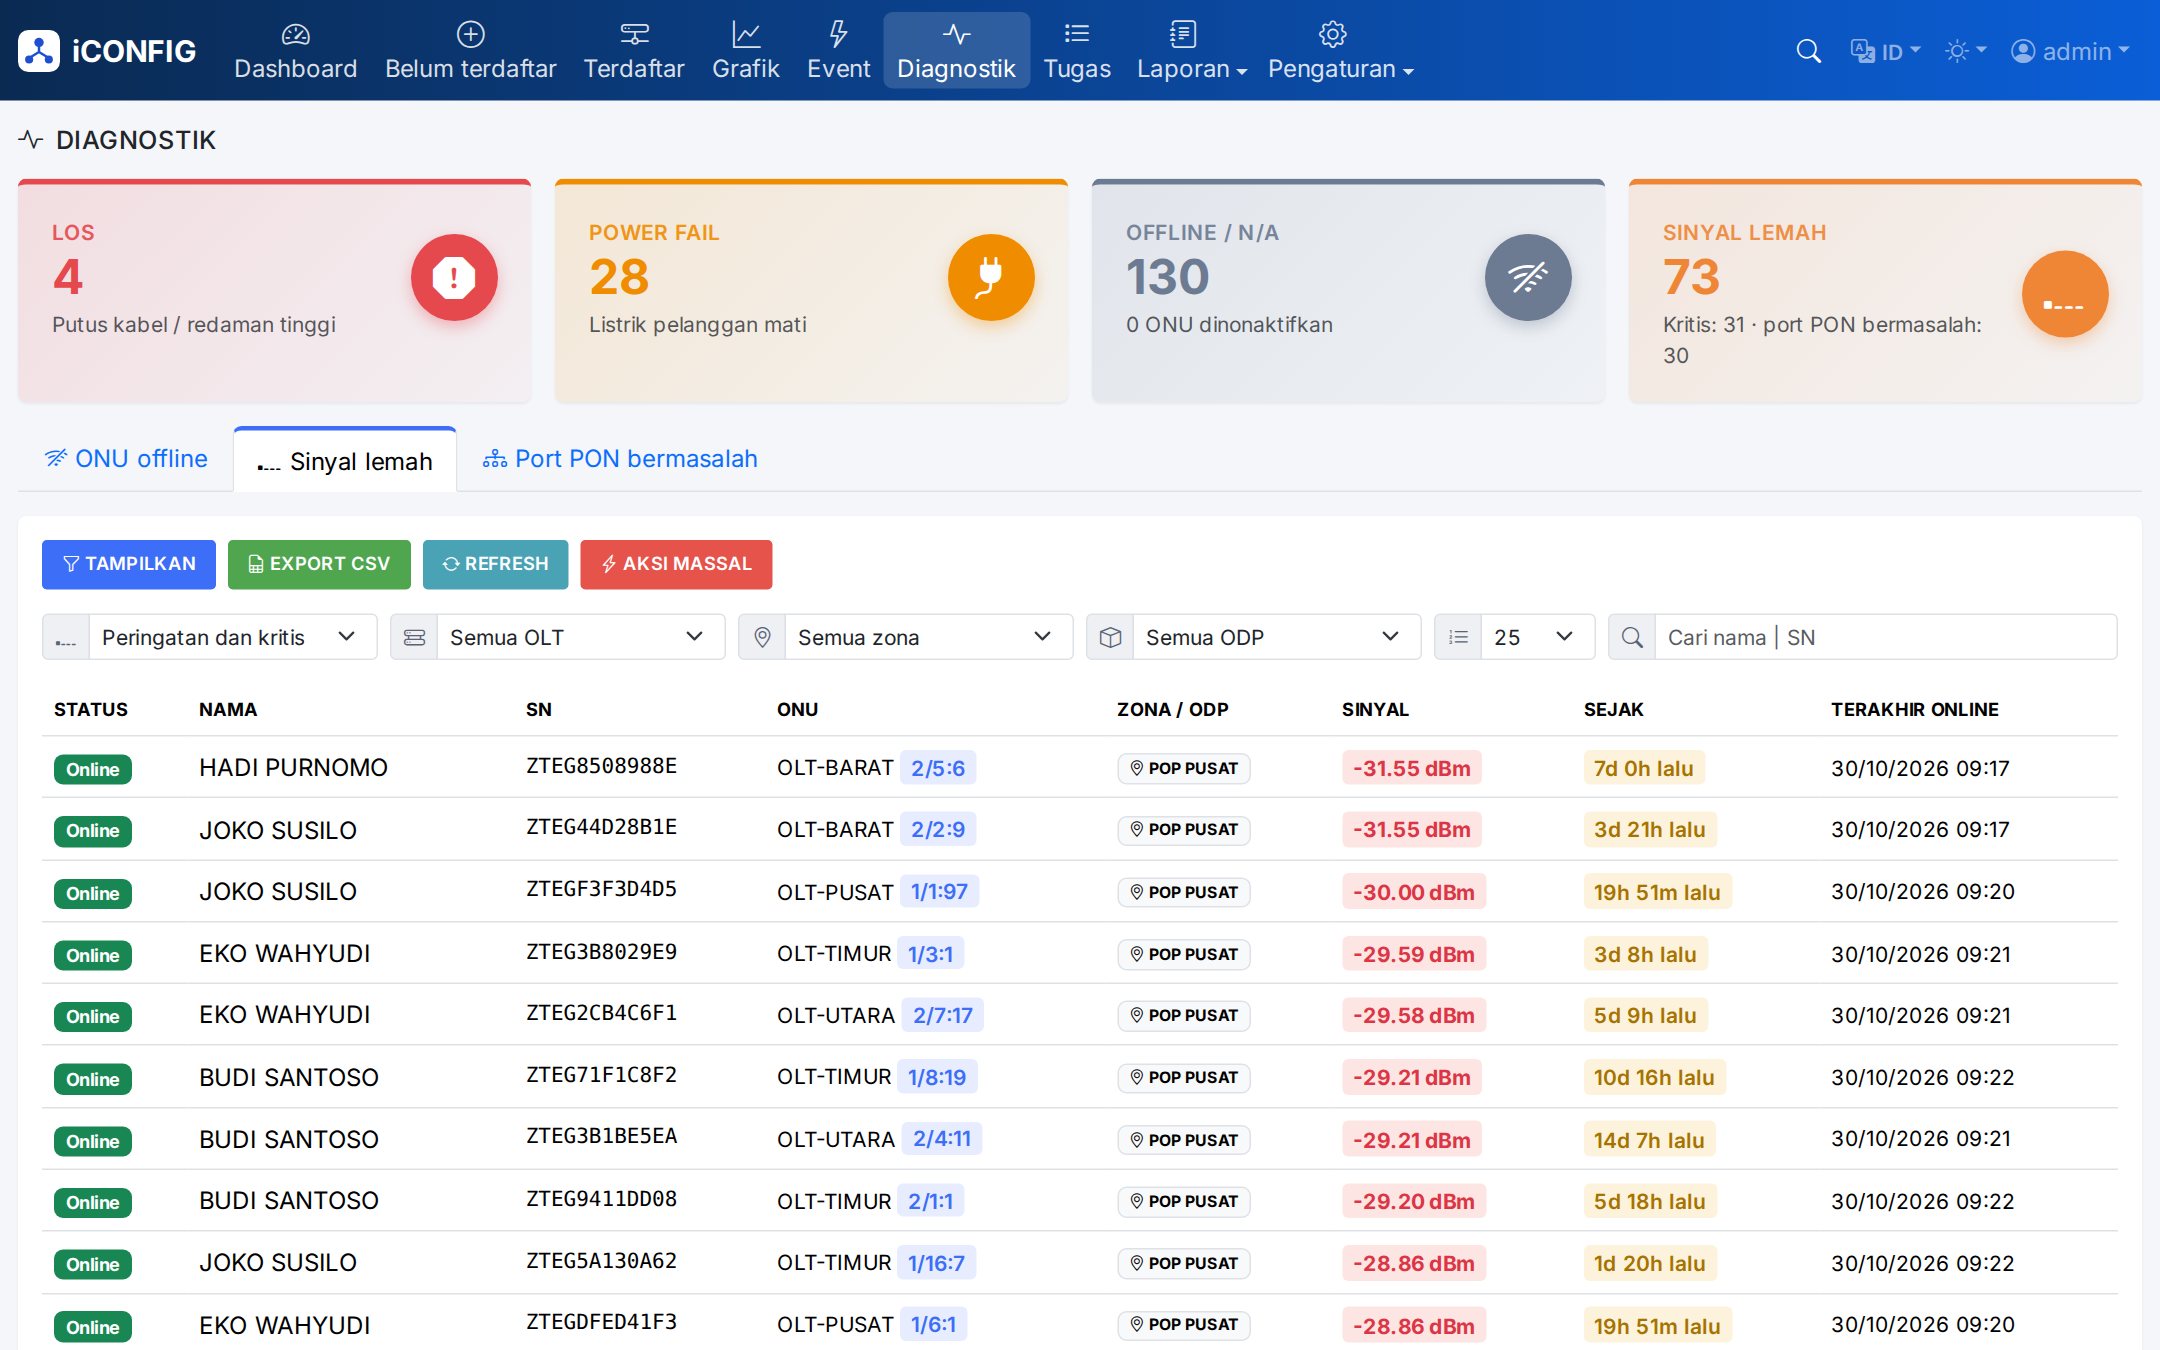
Task: Click the Power Fail plug icon
Action: click(x=991, y=277)
